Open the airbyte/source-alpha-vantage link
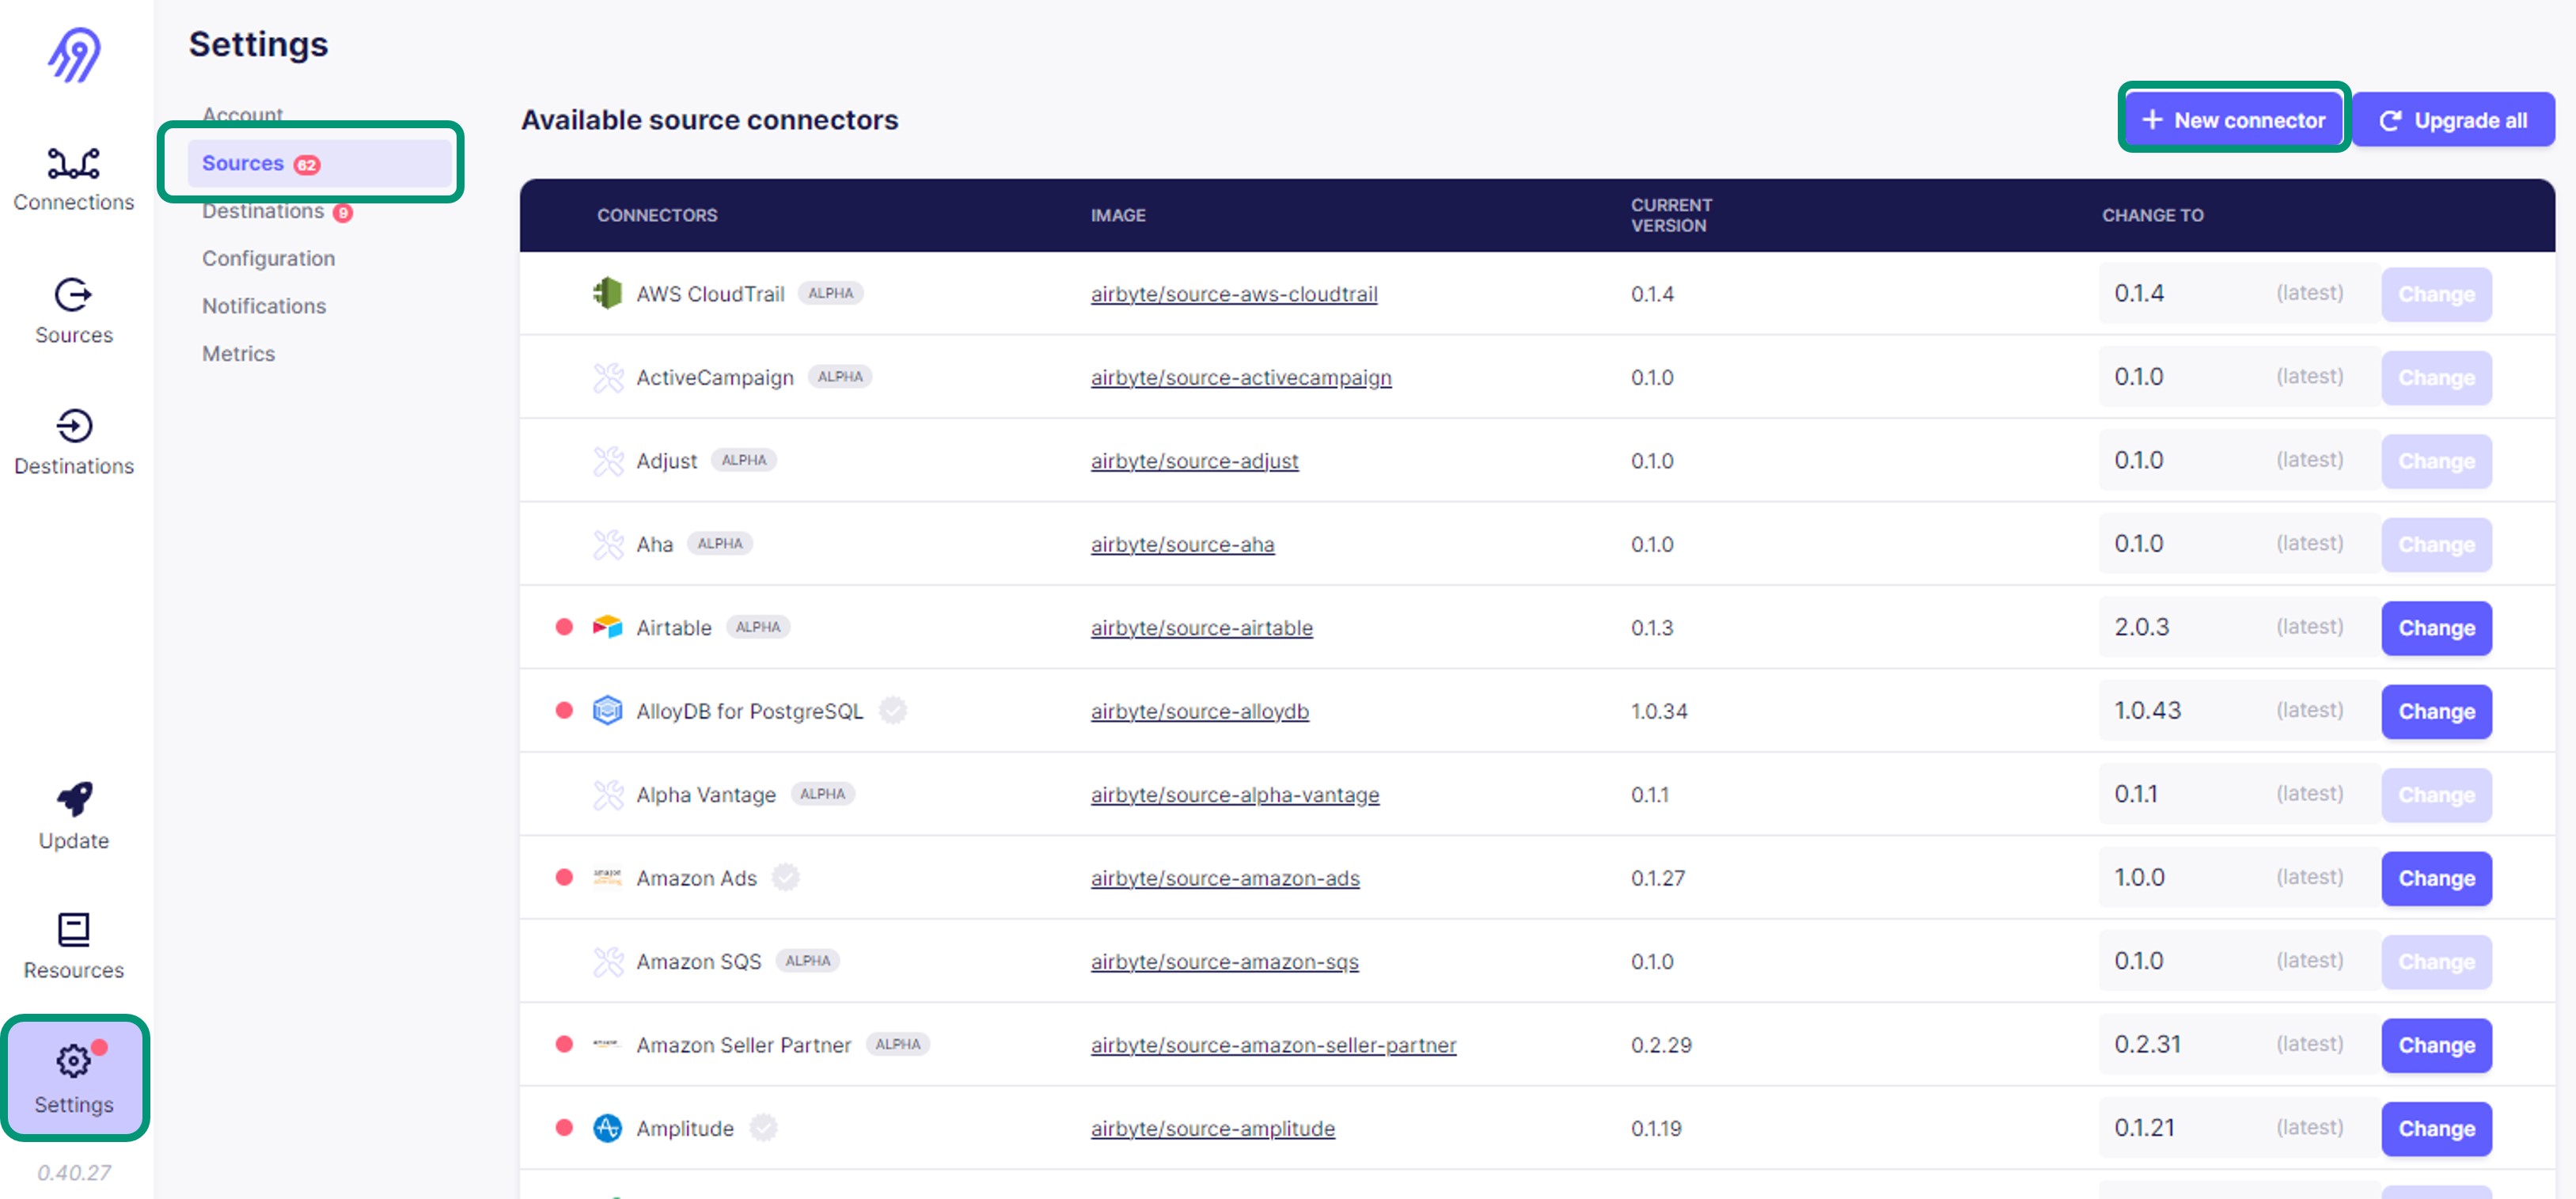Viewport: 2576px width, 1199px height. click(x=1235, y=795)
